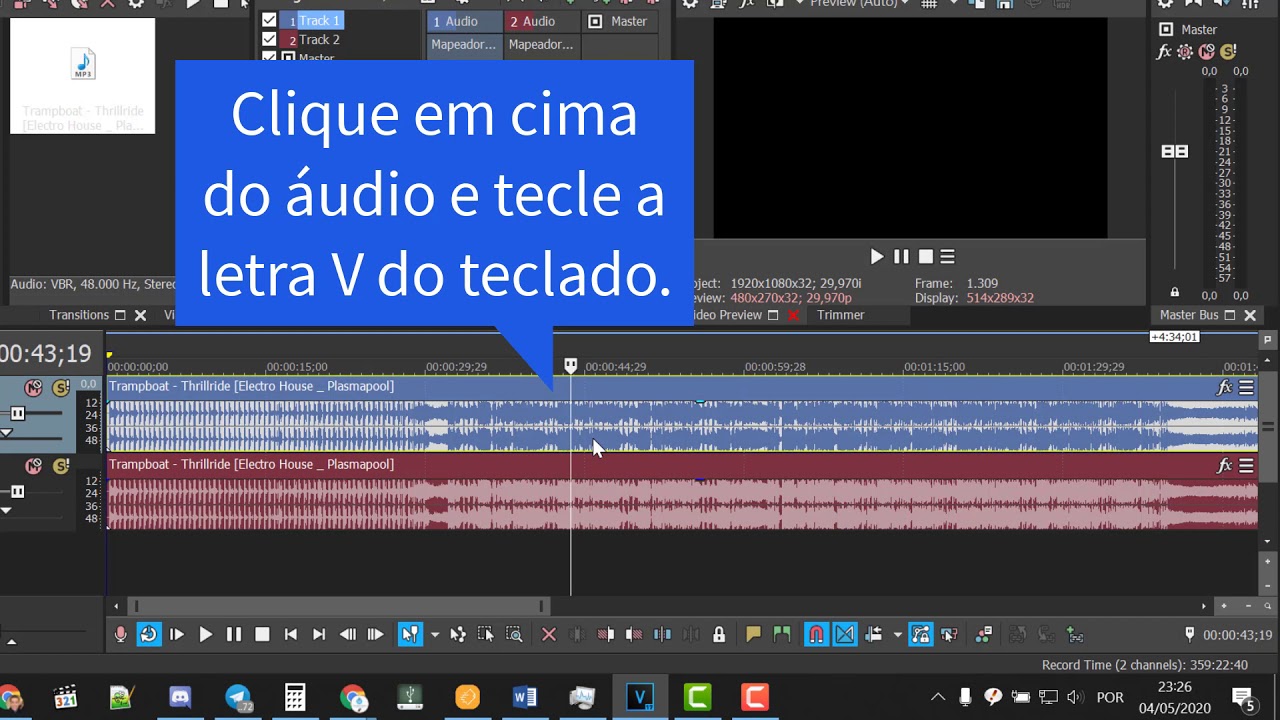Screen dimensions: 1280x720
Task: Click the '1 Audio' channel button
Action: click(464, 21)
